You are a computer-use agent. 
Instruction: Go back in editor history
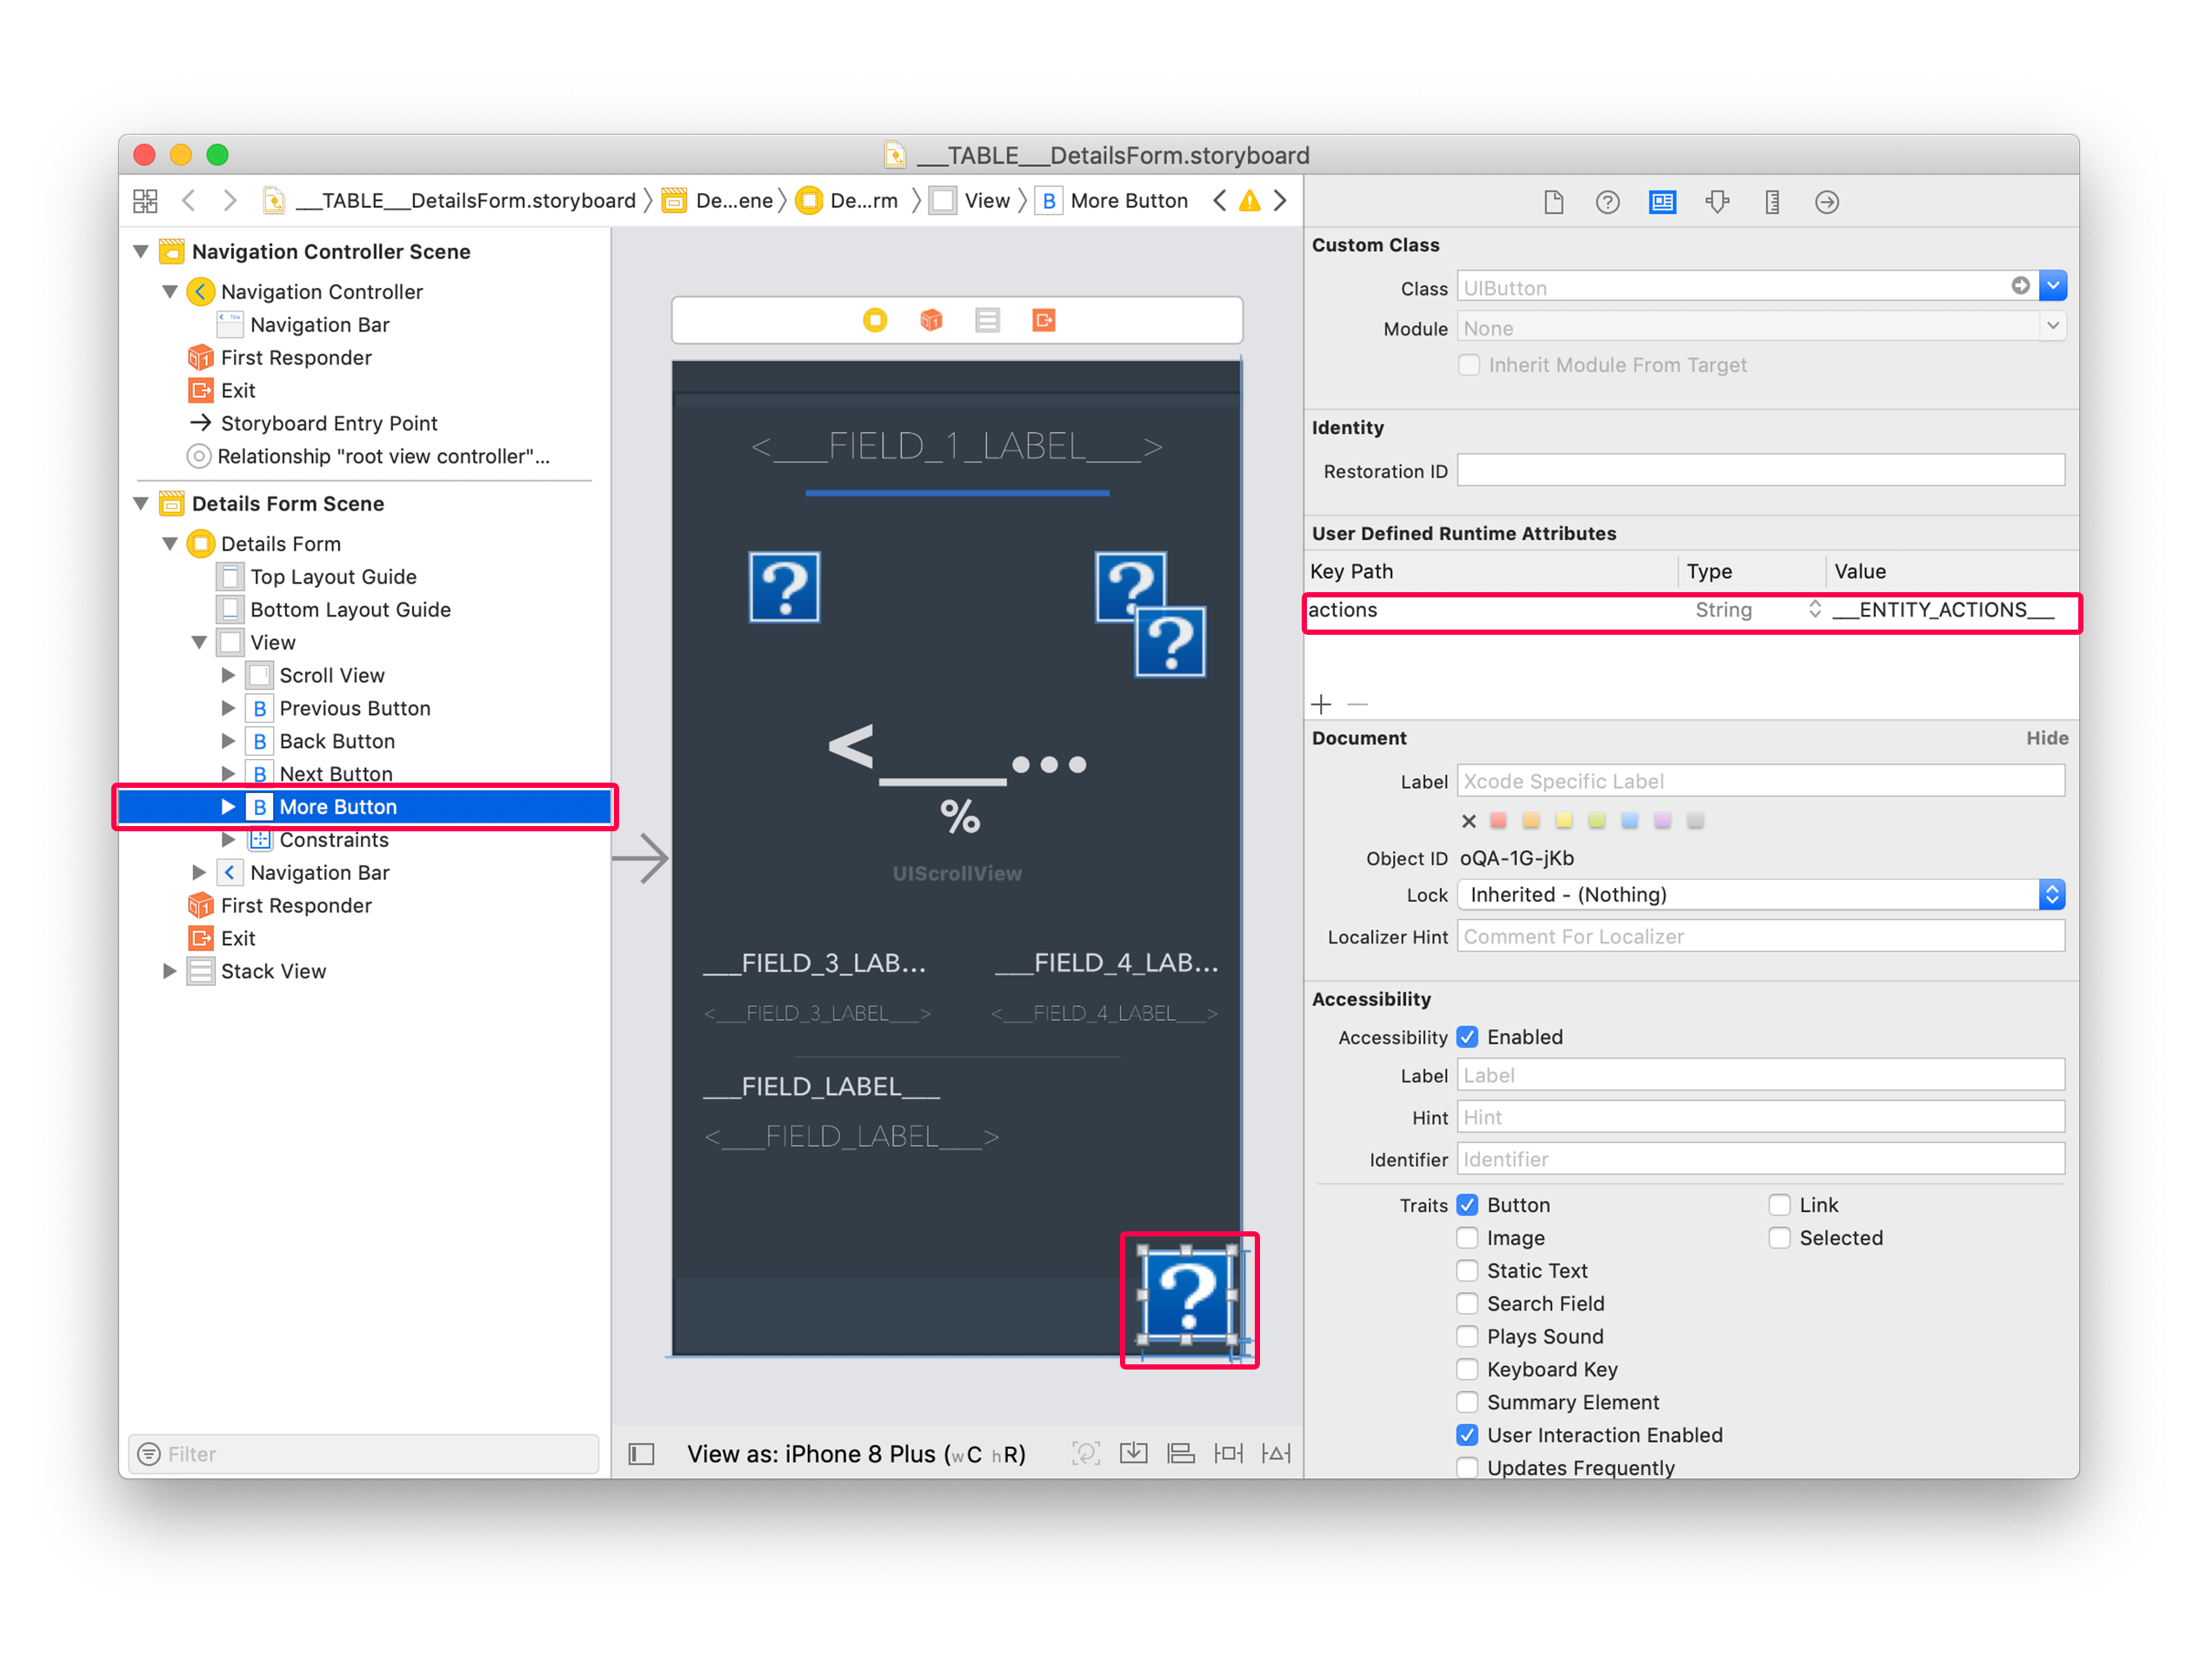(189, 201)
